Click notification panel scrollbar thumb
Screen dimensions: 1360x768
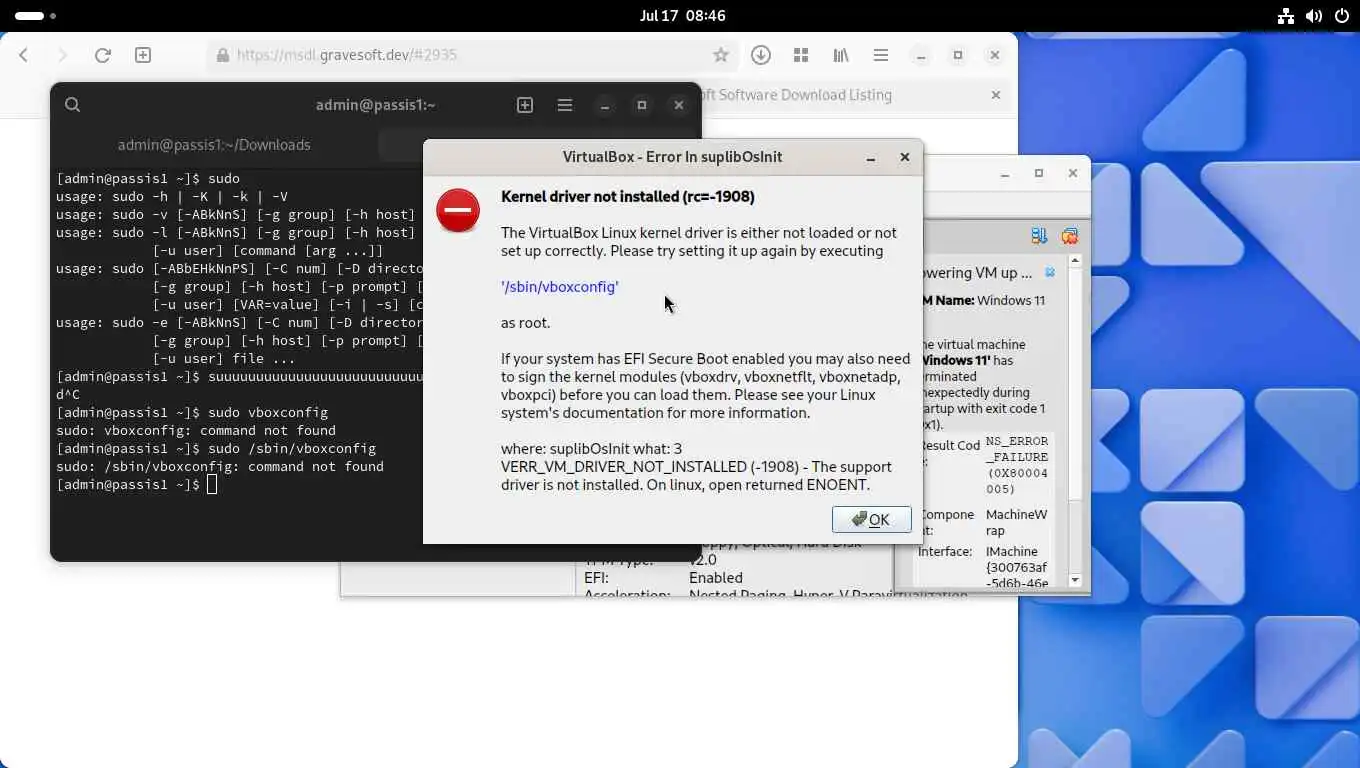[1075, 385]
